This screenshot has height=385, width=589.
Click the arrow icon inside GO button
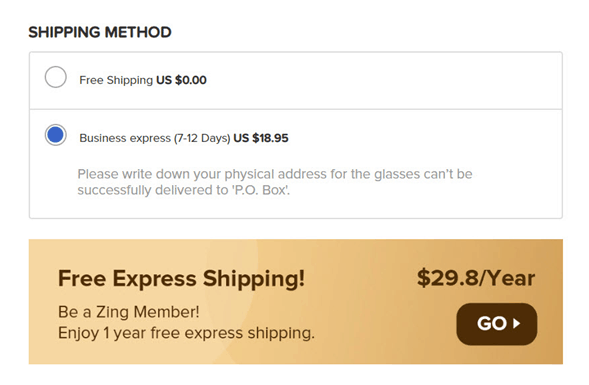click(x=517, y=323)
